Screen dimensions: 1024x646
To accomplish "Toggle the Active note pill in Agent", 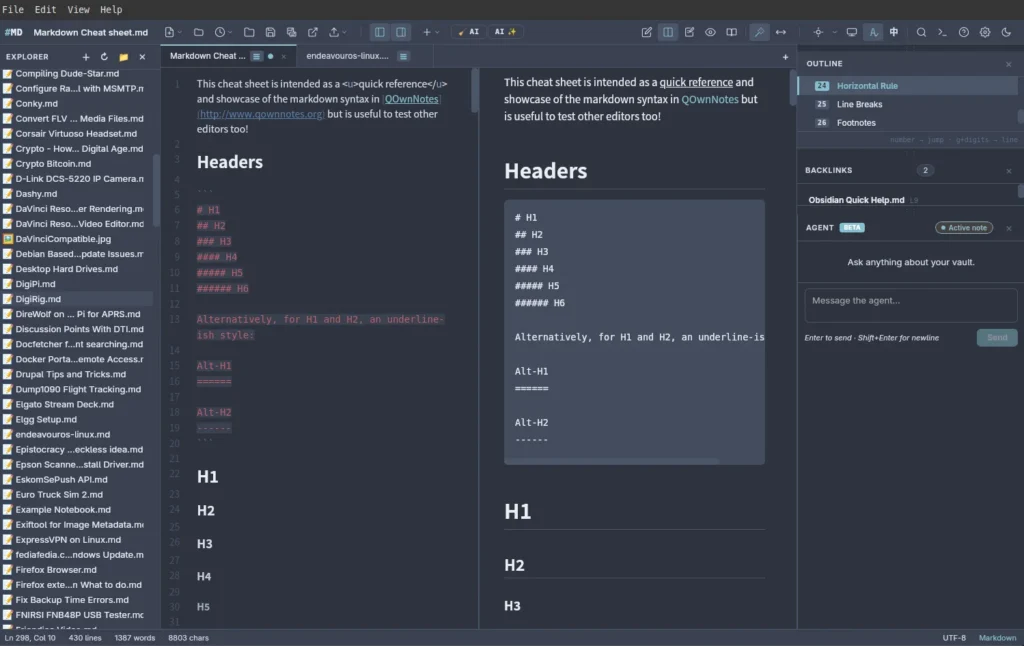I will click(x=964, y=227).
